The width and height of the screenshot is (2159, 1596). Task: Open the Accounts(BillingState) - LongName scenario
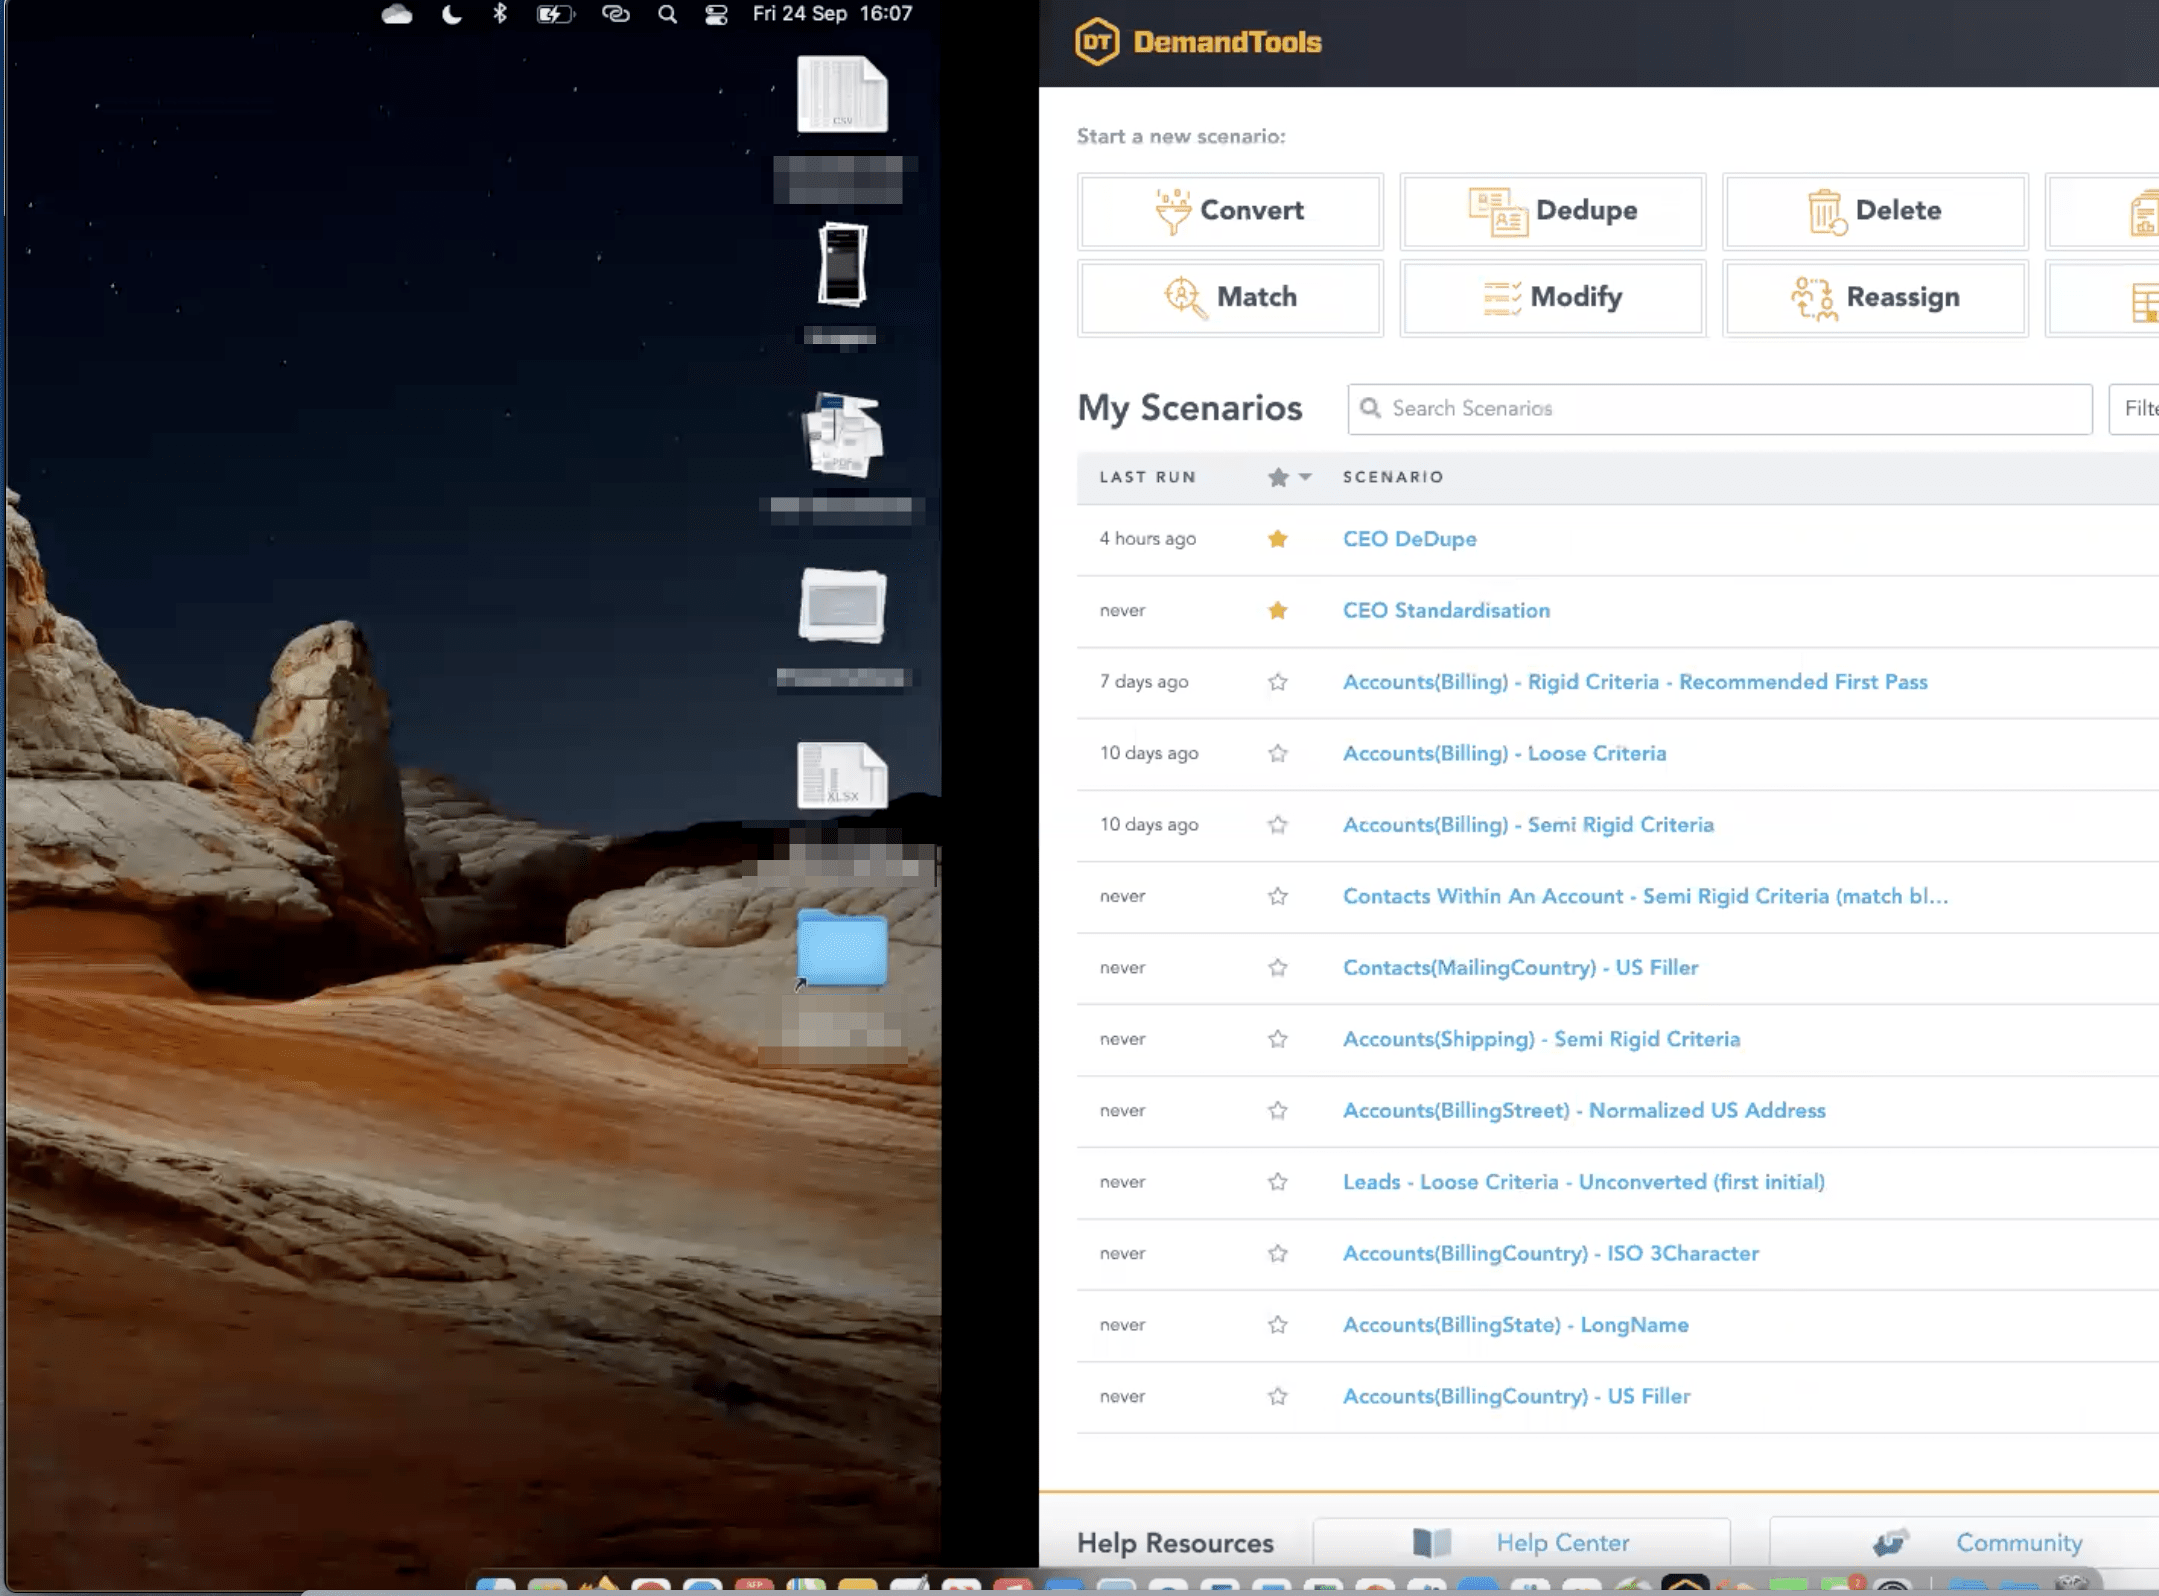(x=1516, y=1324)
